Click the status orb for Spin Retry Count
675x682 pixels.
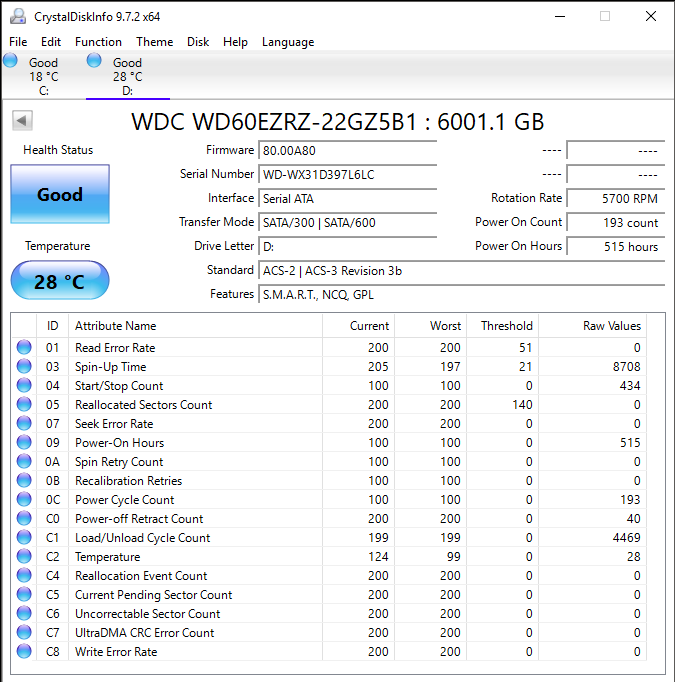tap(24, 461)
